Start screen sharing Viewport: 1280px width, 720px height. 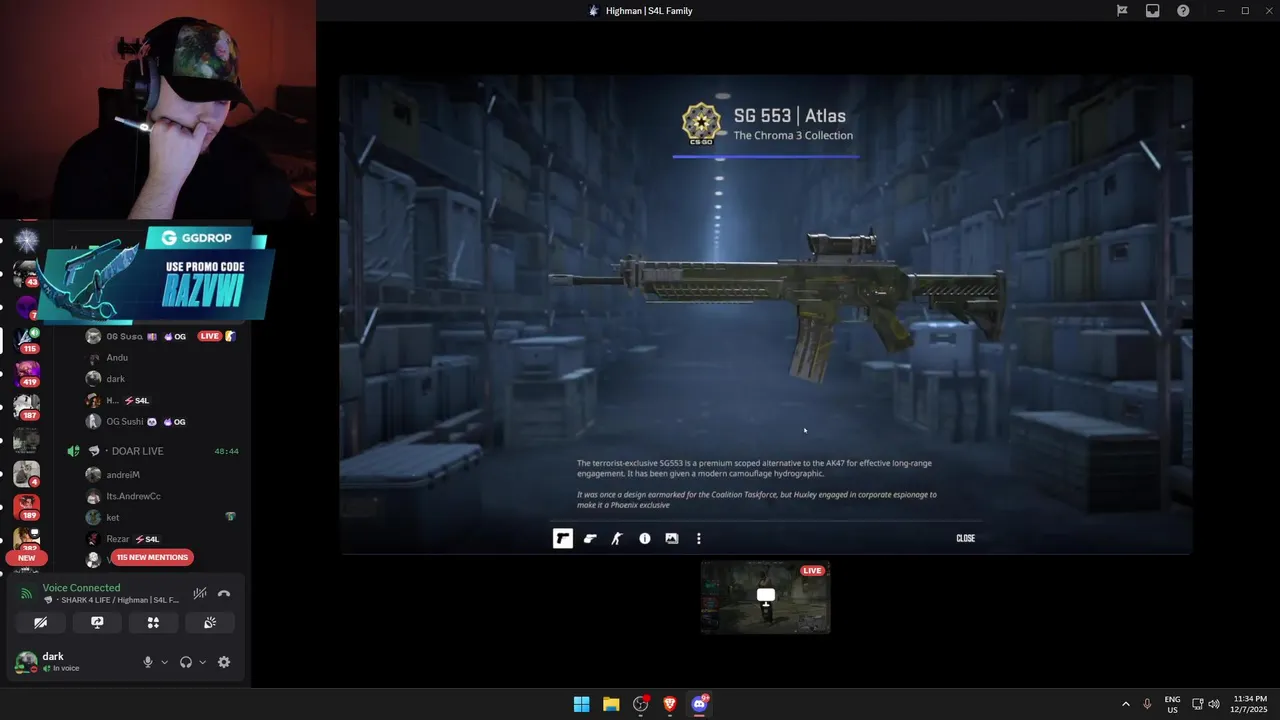pyautogui.click(x=97, y=622)
